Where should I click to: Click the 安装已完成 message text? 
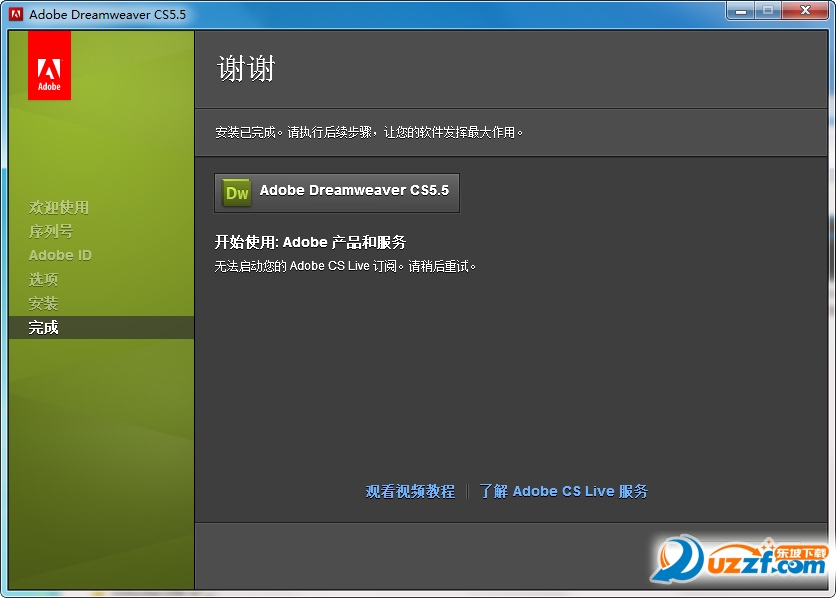tap(369, 132)
